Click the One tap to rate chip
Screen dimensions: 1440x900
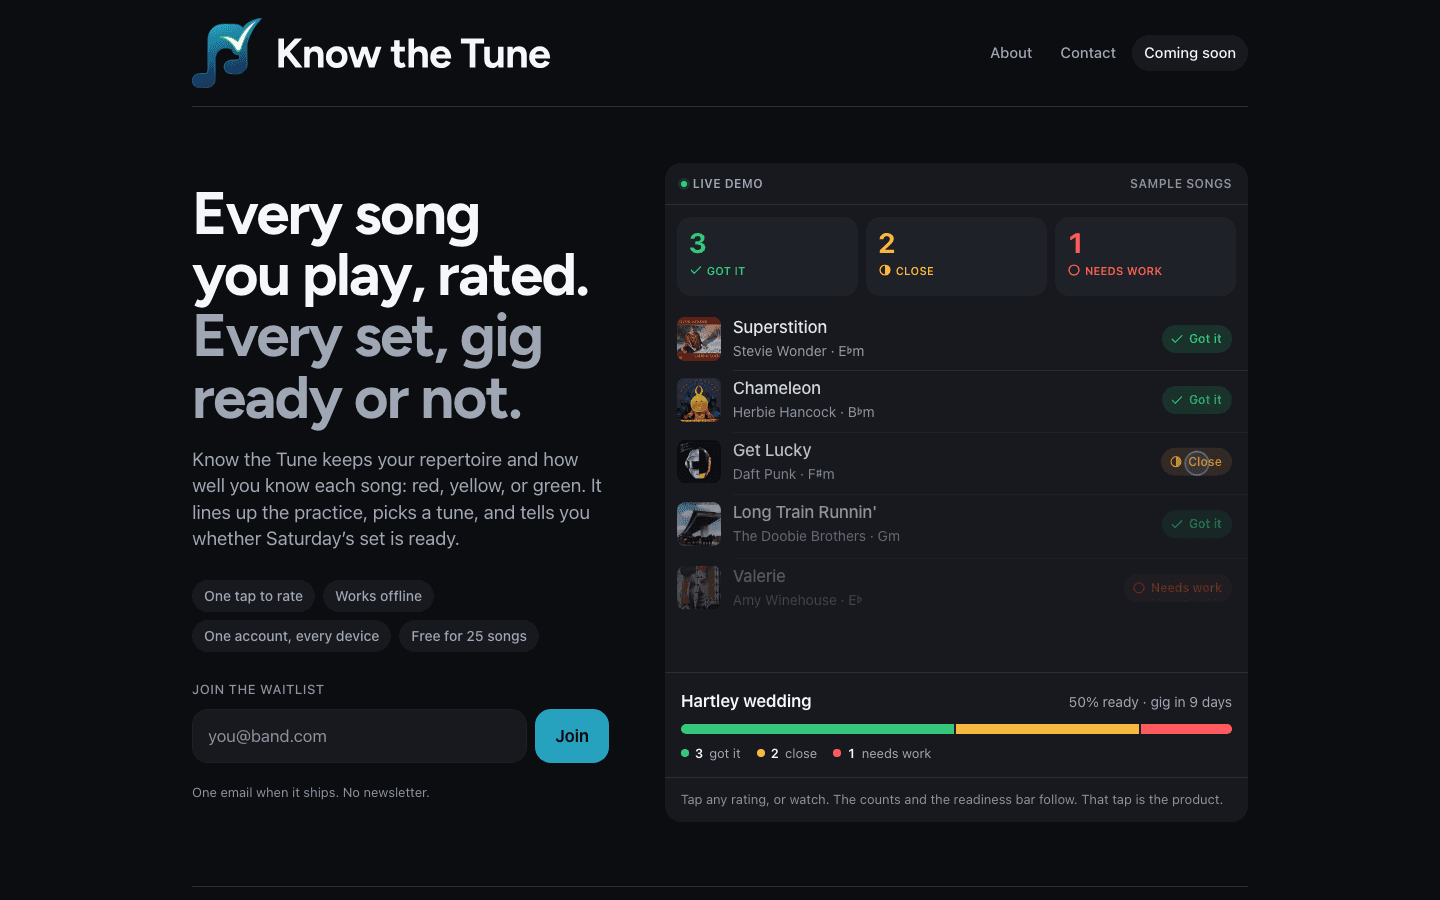(x=253, y=596)
